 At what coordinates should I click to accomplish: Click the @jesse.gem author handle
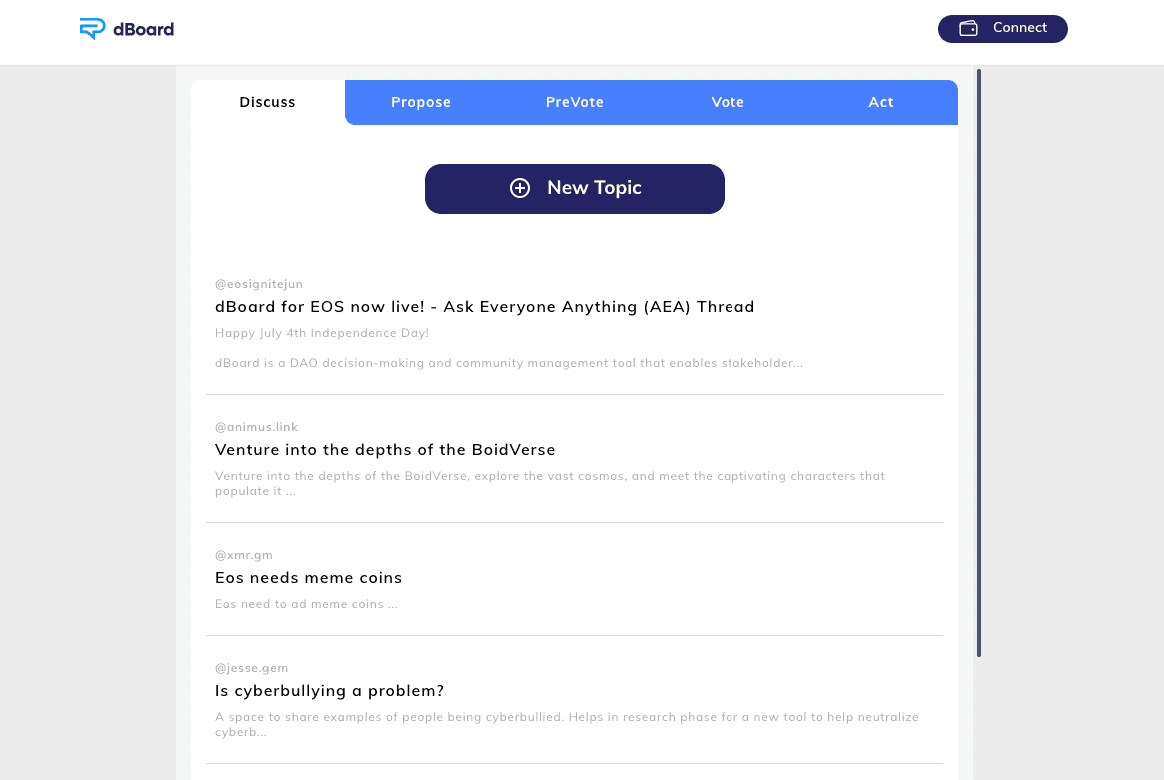click(x=251, y=668)
